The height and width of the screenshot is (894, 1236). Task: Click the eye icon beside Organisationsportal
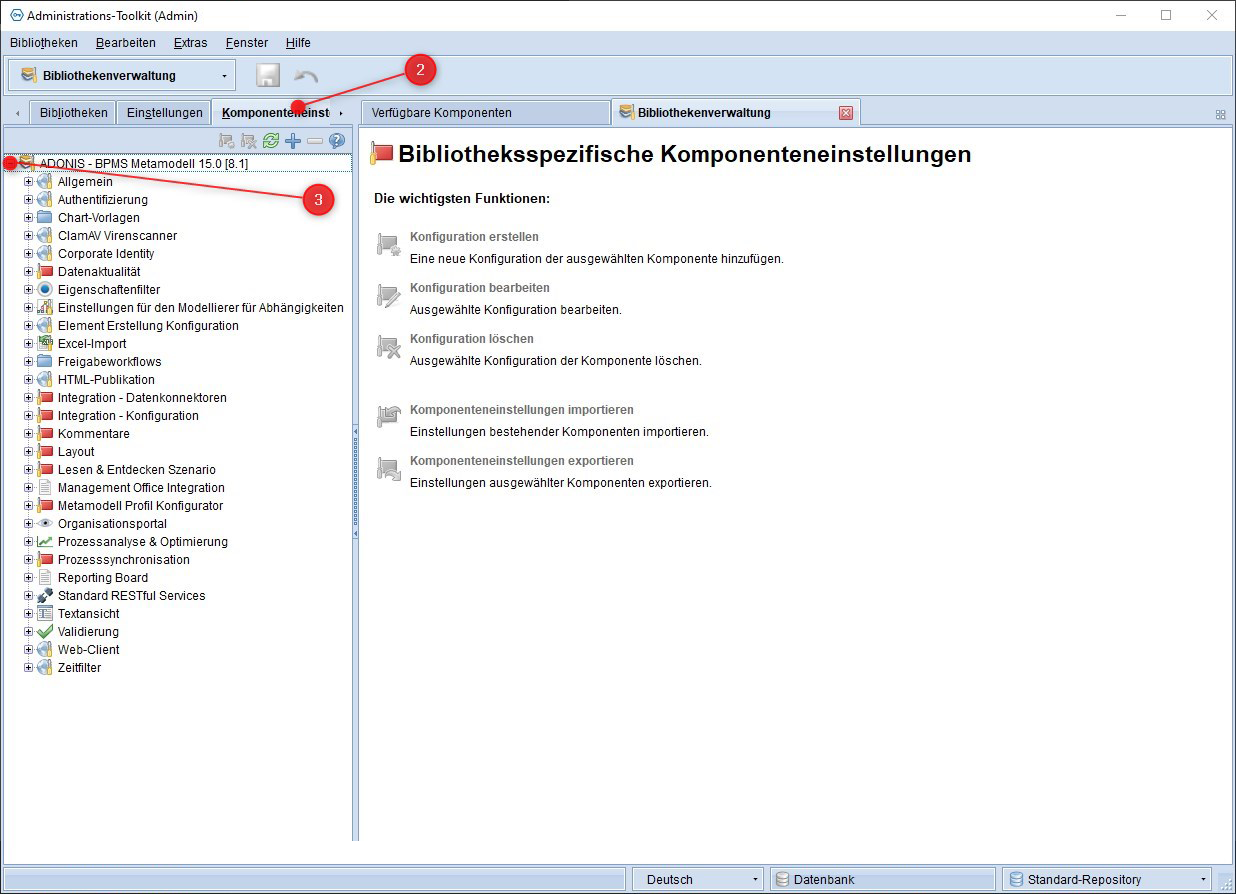tap(45, 524)
